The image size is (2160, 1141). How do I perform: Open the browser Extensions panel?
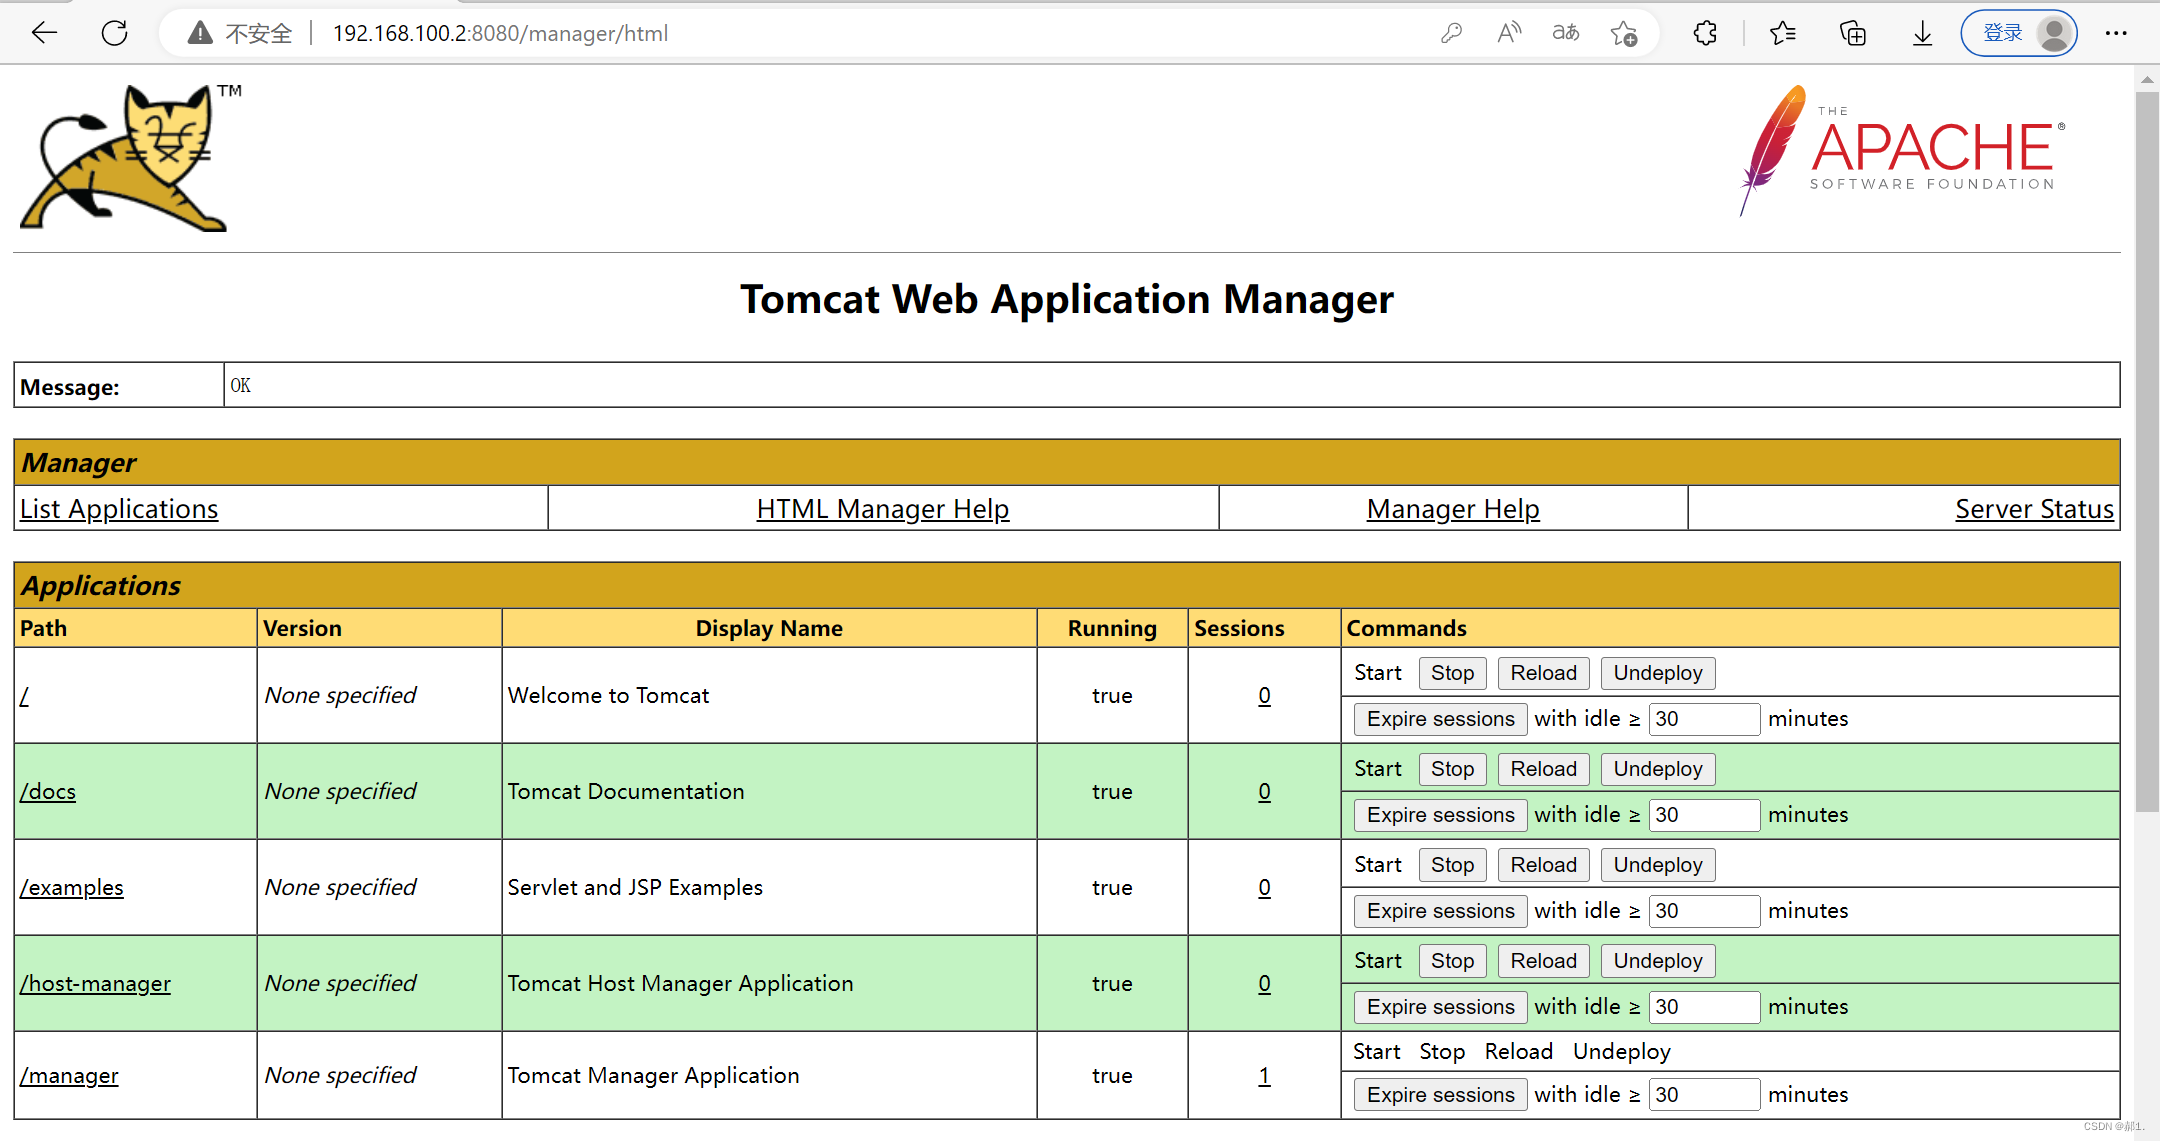(1704, 33)
